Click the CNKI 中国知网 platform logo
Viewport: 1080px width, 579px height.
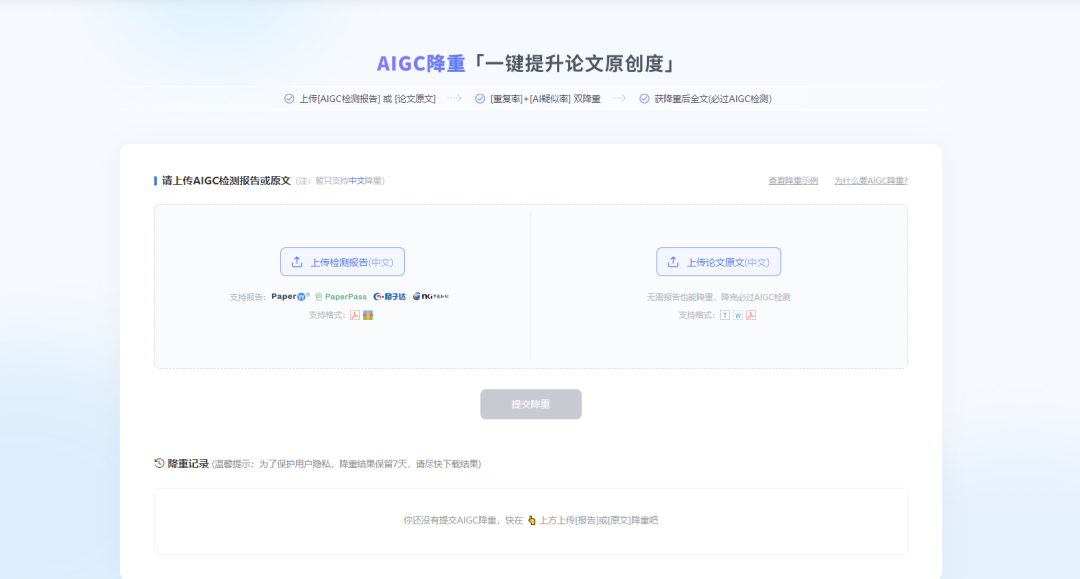432,296
